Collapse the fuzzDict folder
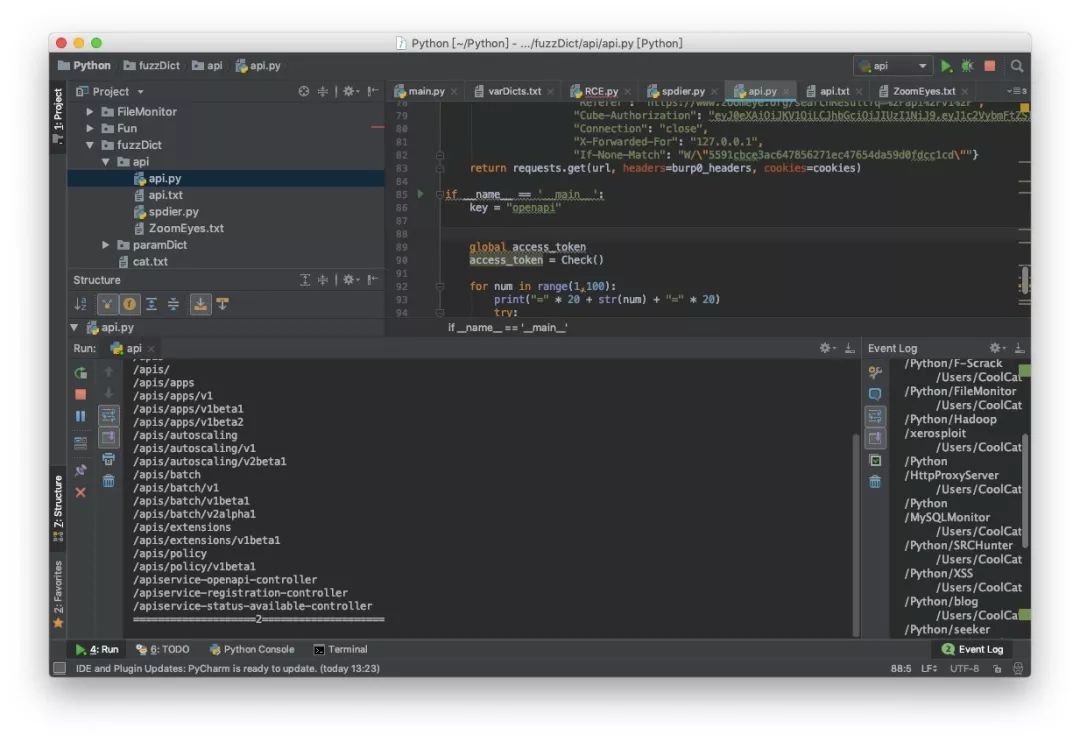 click(x=91, y=145)
